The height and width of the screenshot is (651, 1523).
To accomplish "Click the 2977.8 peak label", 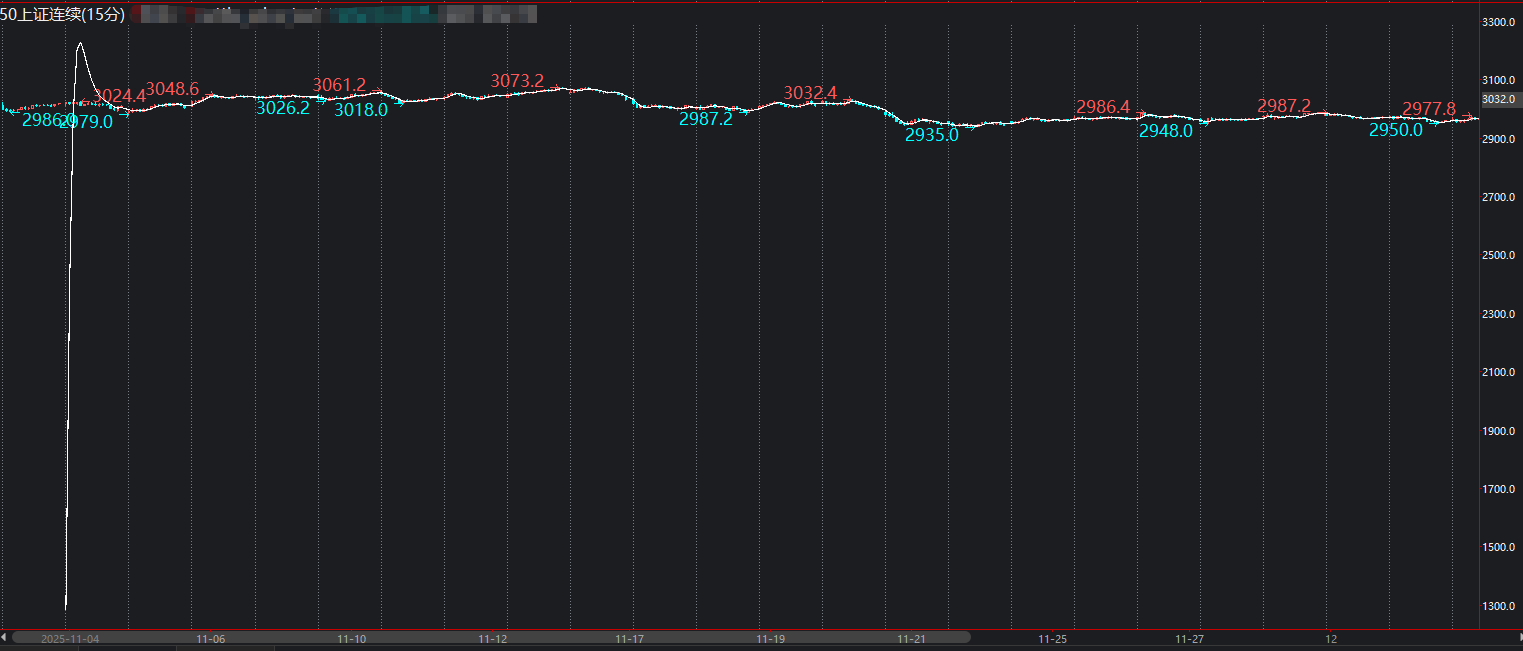I will point(1429,109).
